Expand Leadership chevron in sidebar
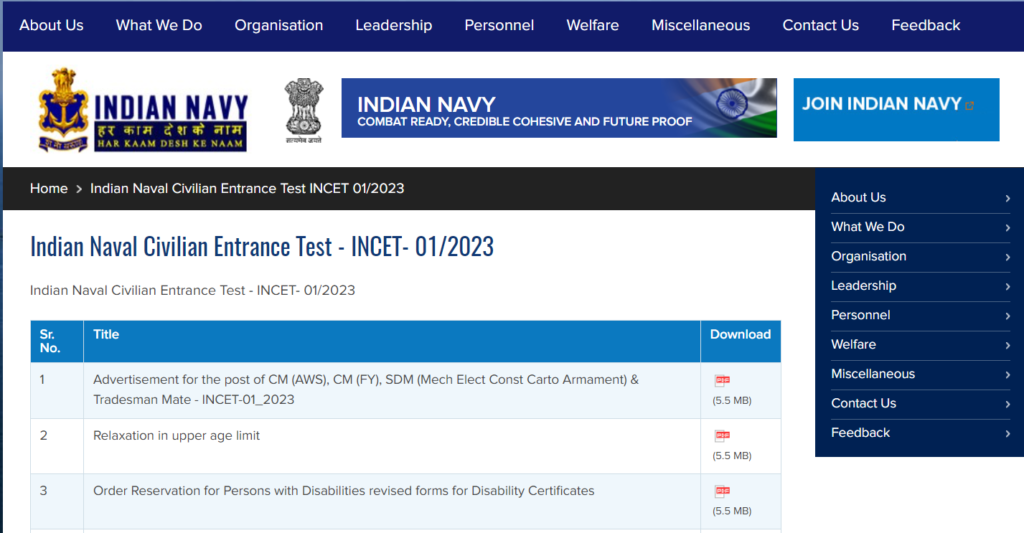This screenshot has height=533, width=1024. [1008, 287]
